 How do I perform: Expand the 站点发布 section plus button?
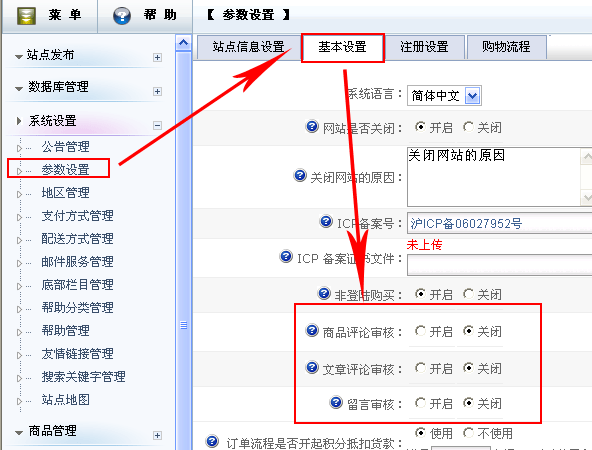pyautogui.click(x=157, y=57)
